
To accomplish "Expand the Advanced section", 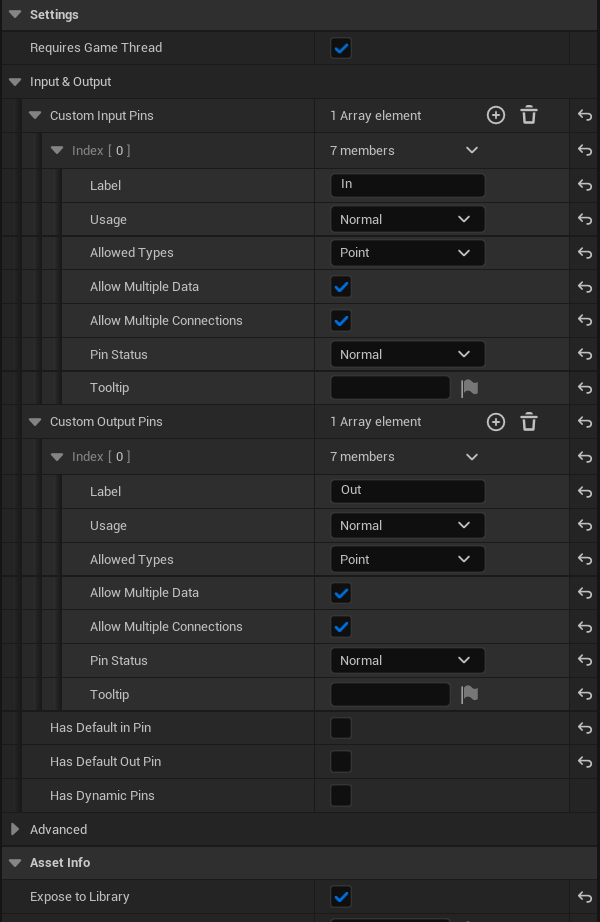I will pyautogui.click(x=15, y=830).
